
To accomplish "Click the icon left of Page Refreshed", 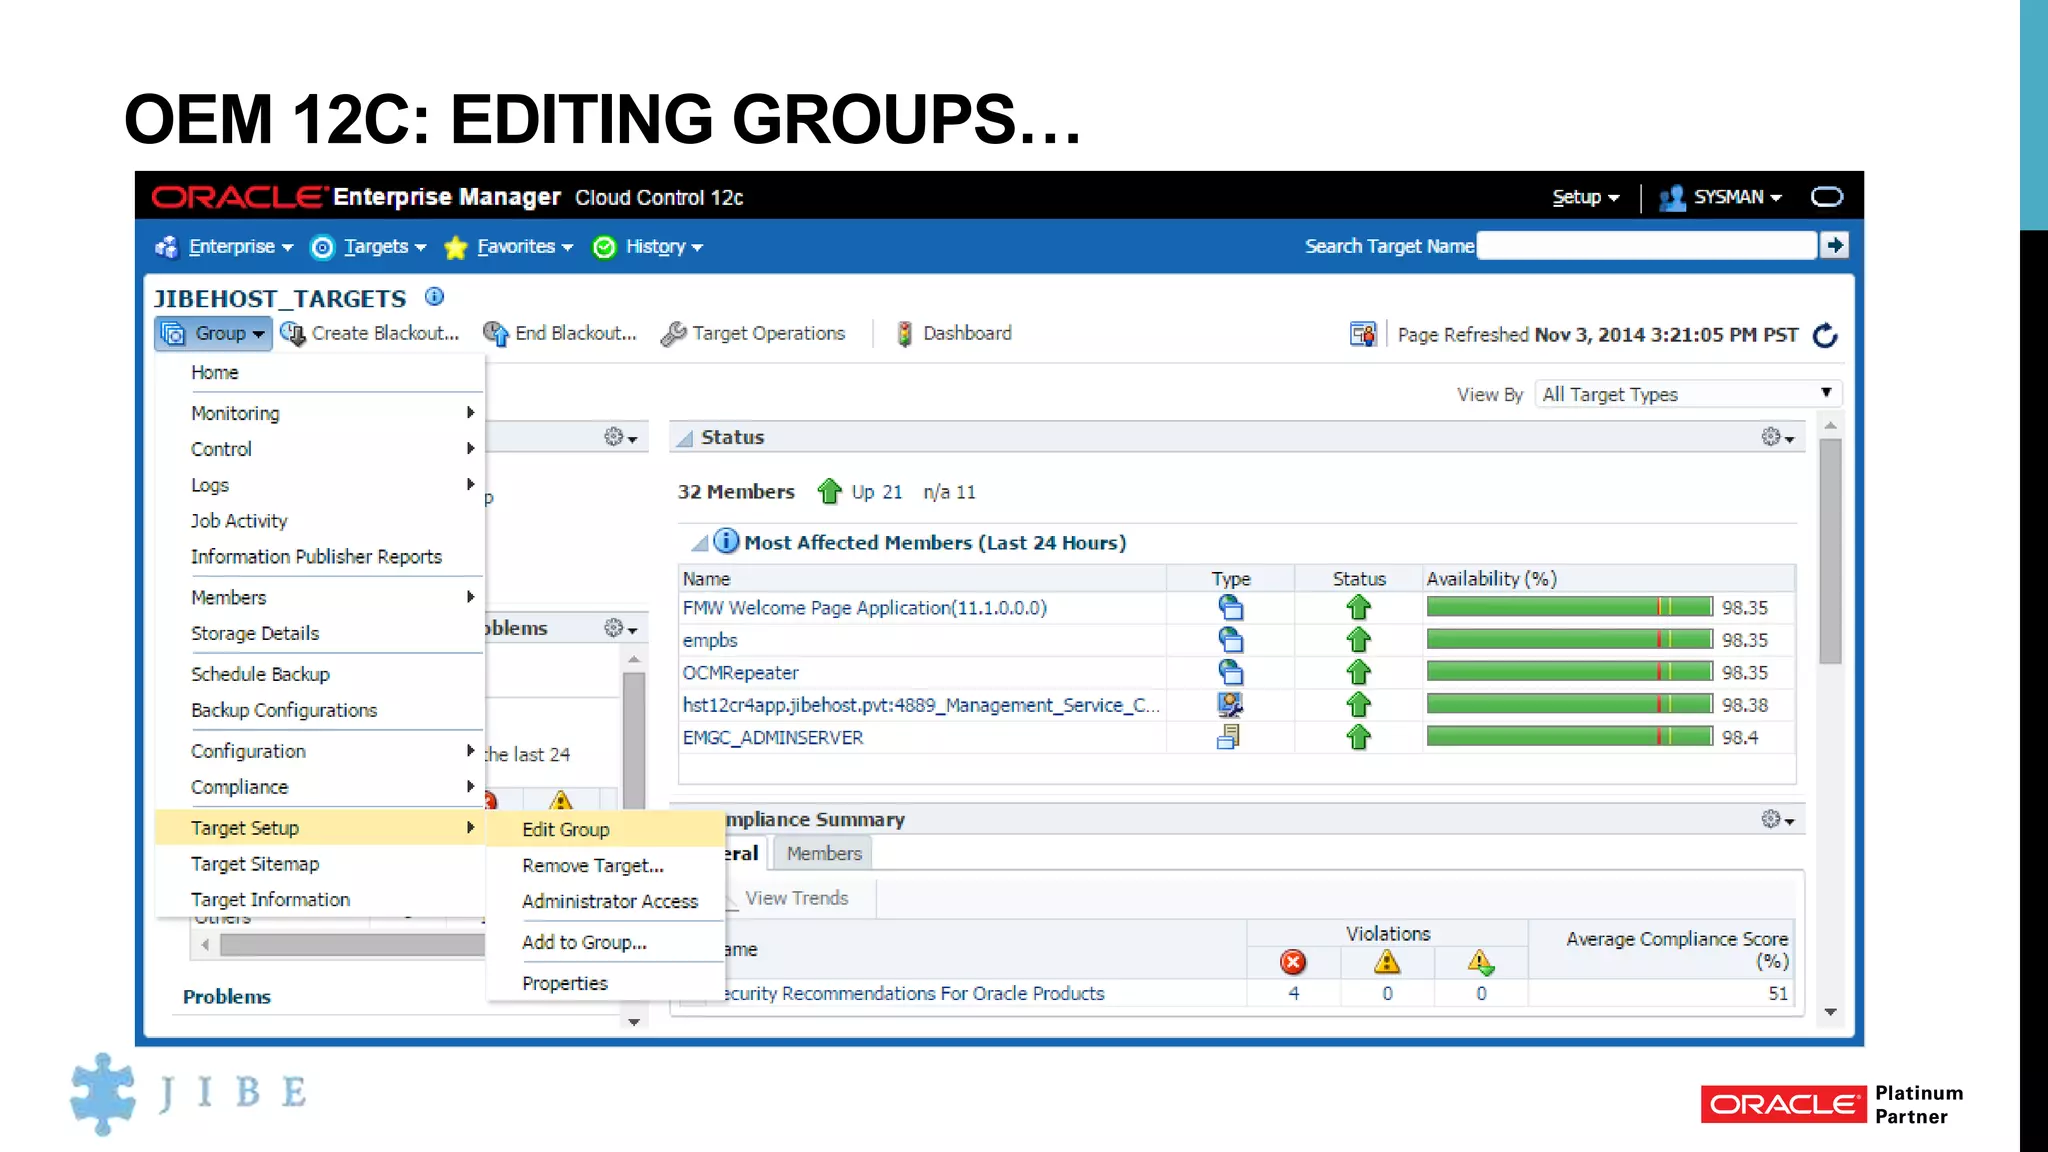I will pyautogui.click(x=1362, y=334).
